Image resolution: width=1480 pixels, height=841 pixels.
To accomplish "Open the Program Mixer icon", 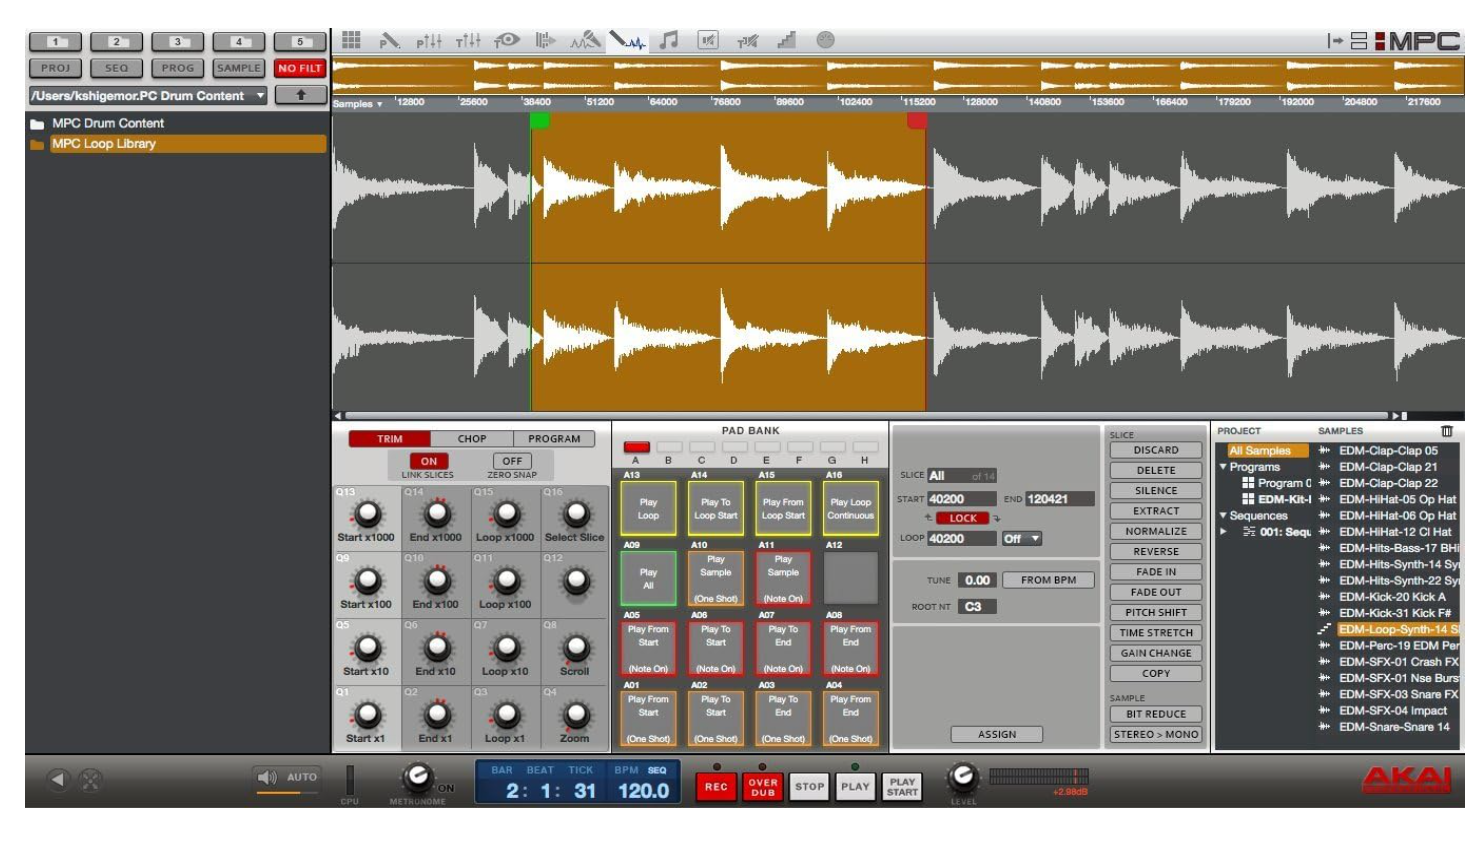I will pyautogui.click(x=429, y=41).
